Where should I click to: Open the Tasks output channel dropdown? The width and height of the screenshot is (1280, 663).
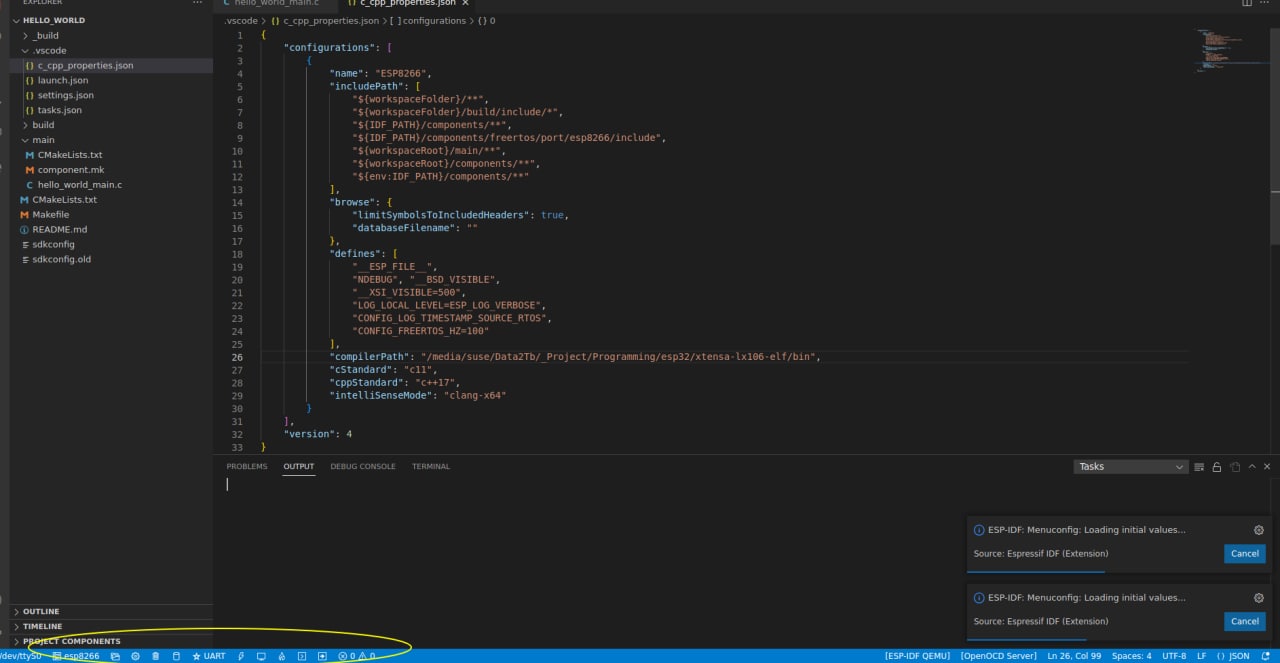point(1130,467)
